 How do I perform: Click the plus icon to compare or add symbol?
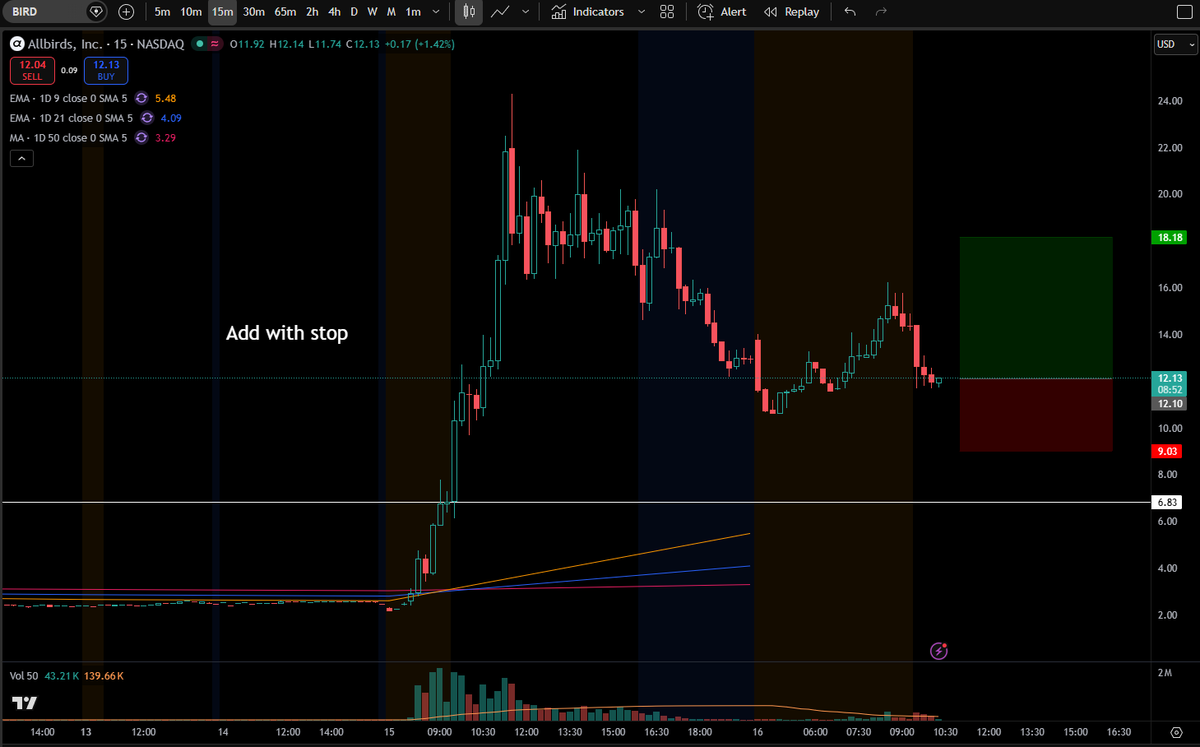click(126, 12)
